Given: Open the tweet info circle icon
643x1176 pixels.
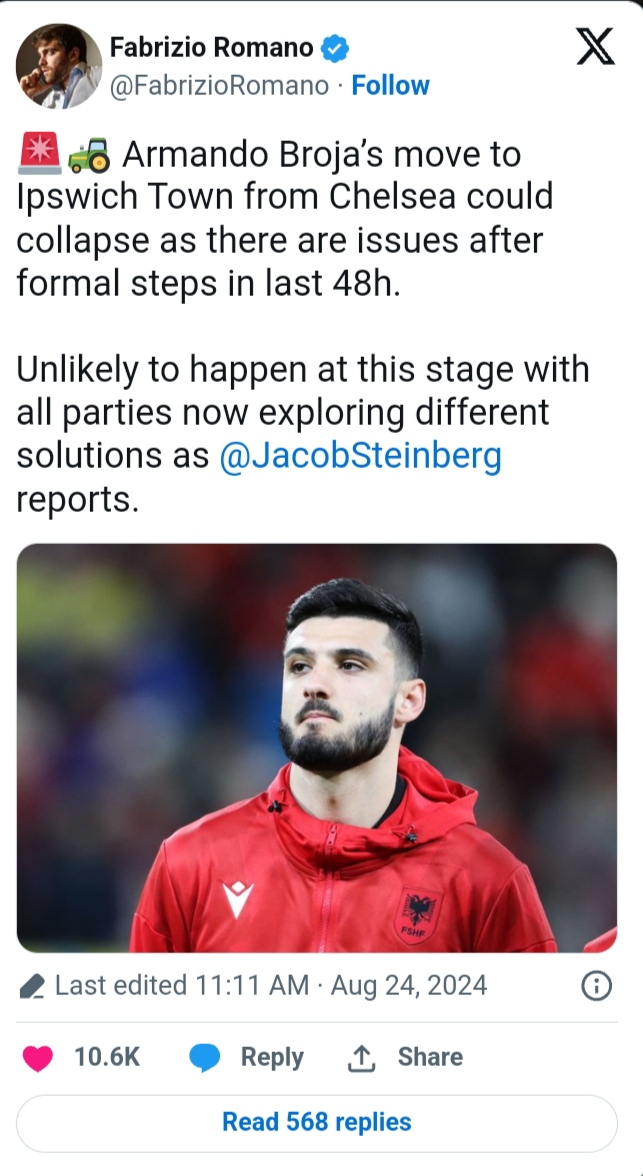Looking at the screenshot, I should point(596,987).
